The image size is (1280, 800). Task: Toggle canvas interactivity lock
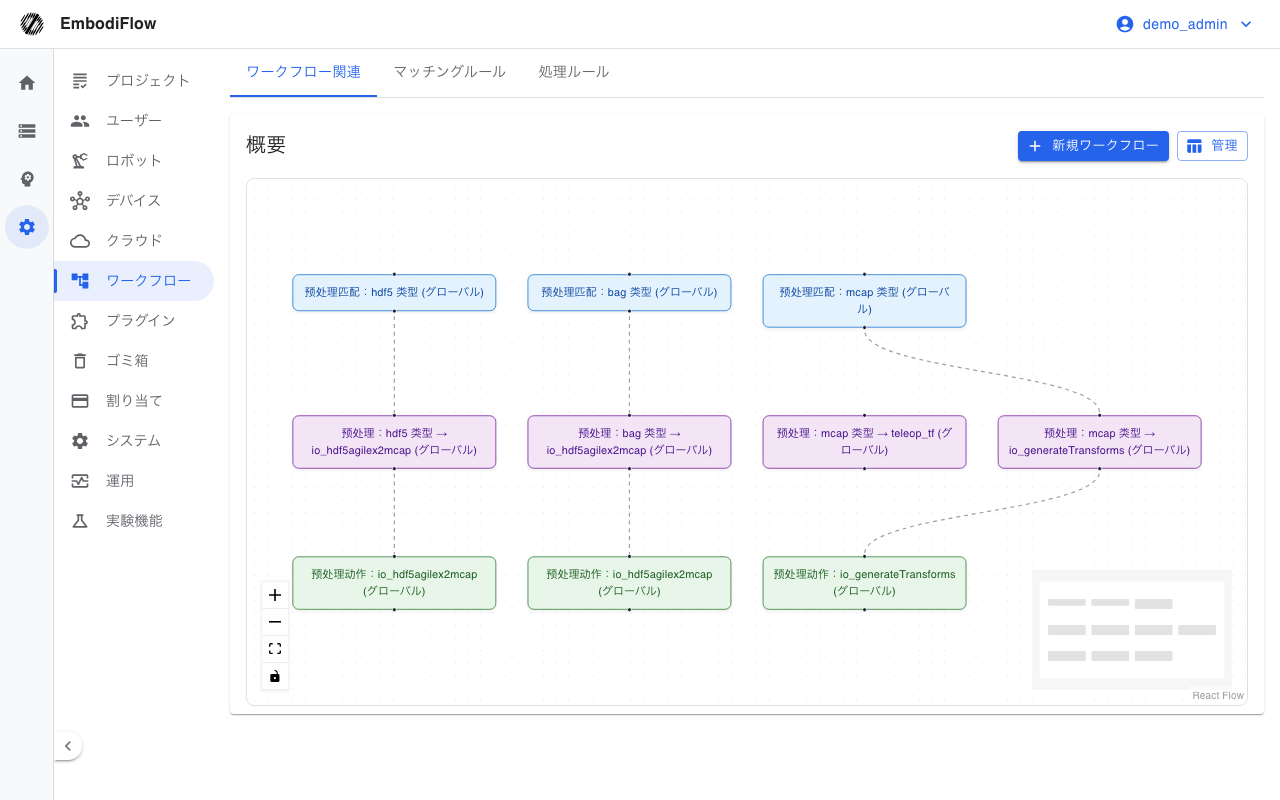pyautogui.click(x=275, y=676)
